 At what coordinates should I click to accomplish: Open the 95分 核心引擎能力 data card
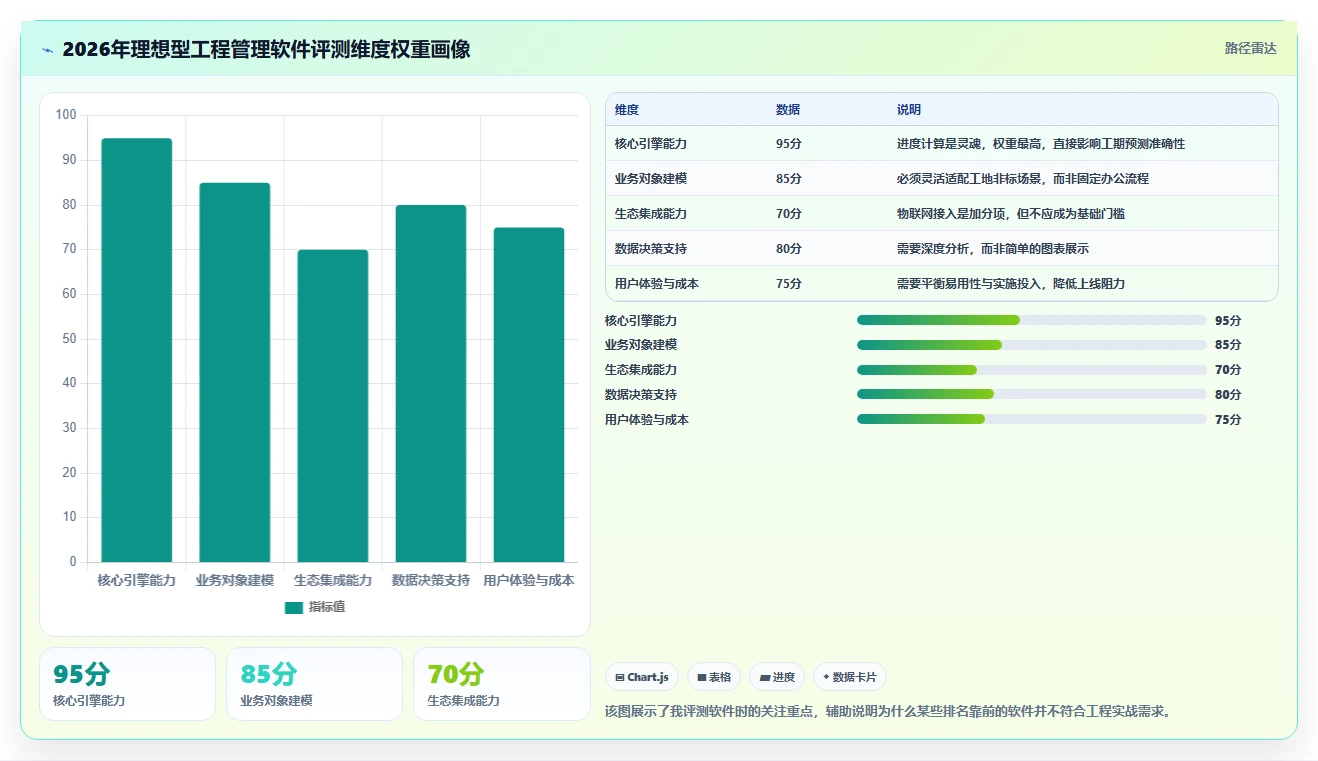click(127, 684)
